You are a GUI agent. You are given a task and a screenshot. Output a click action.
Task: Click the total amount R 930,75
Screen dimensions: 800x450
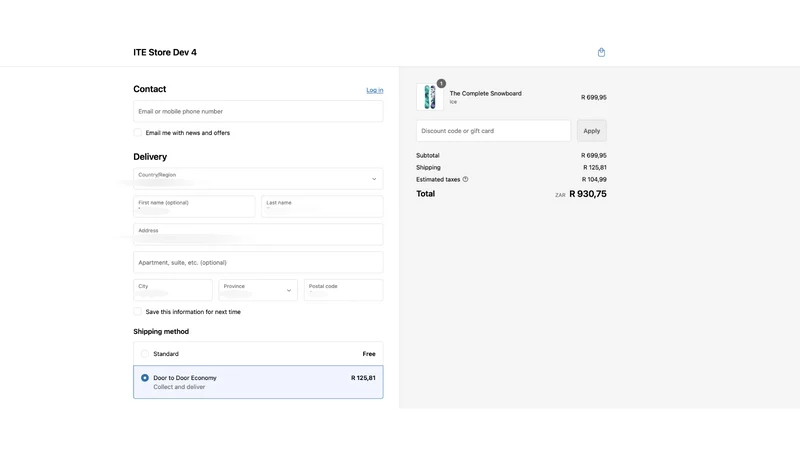coord(588,194)
